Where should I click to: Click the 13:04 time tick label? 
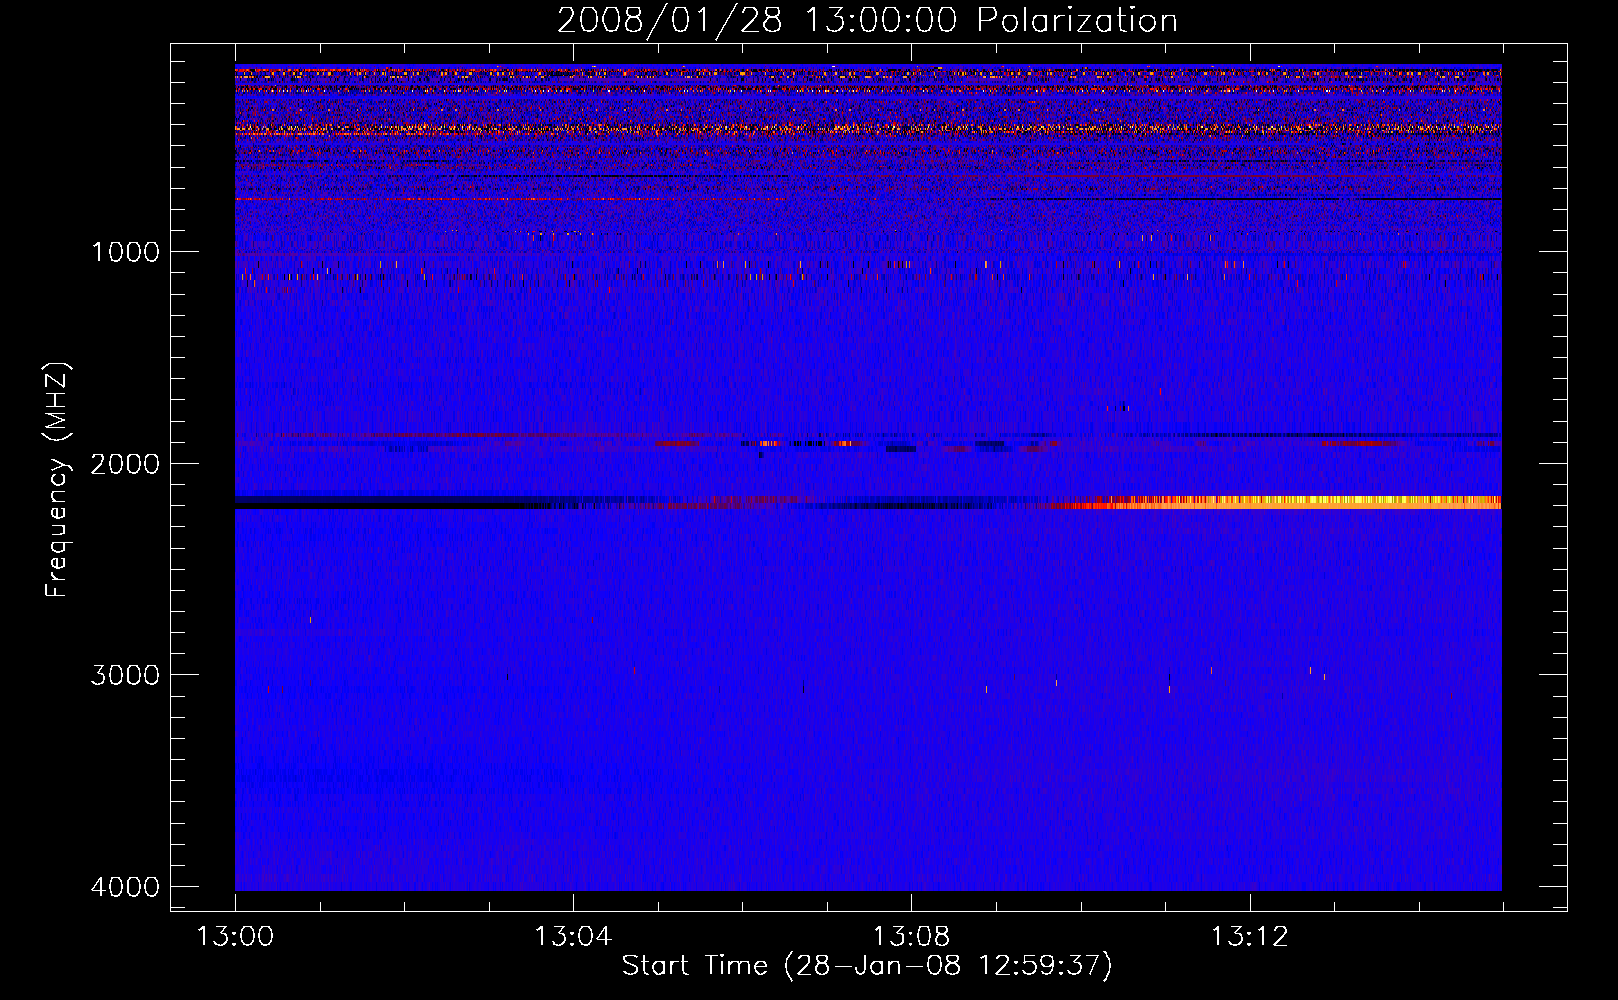click(573, 937)
